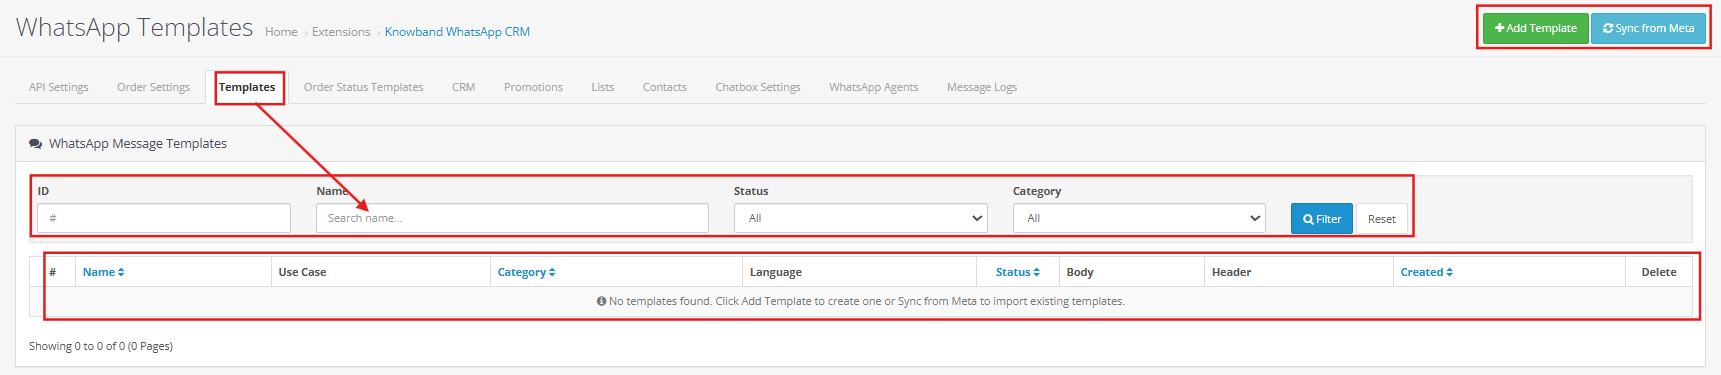The width and height of the screenshot is (1721, 375).
Task: Click the 'Language' column header
Action: coord(776,272)
